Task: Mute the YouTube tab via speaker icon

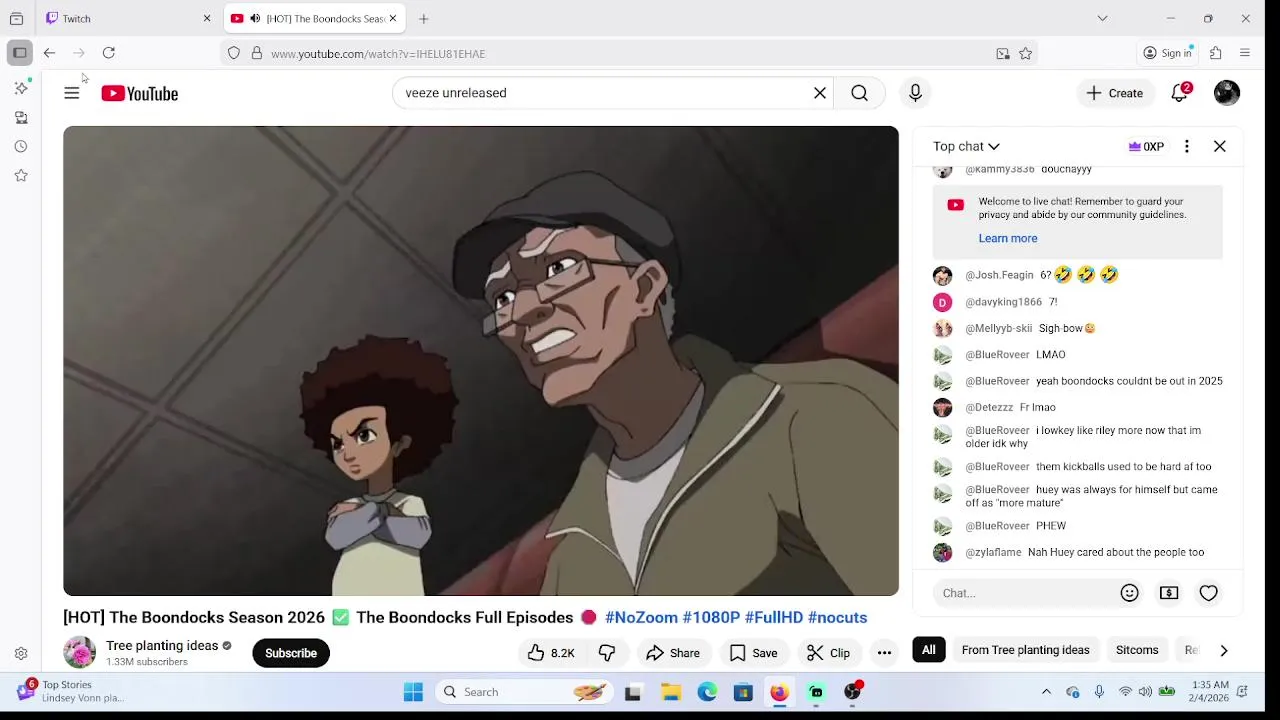Action: [255, 18]
